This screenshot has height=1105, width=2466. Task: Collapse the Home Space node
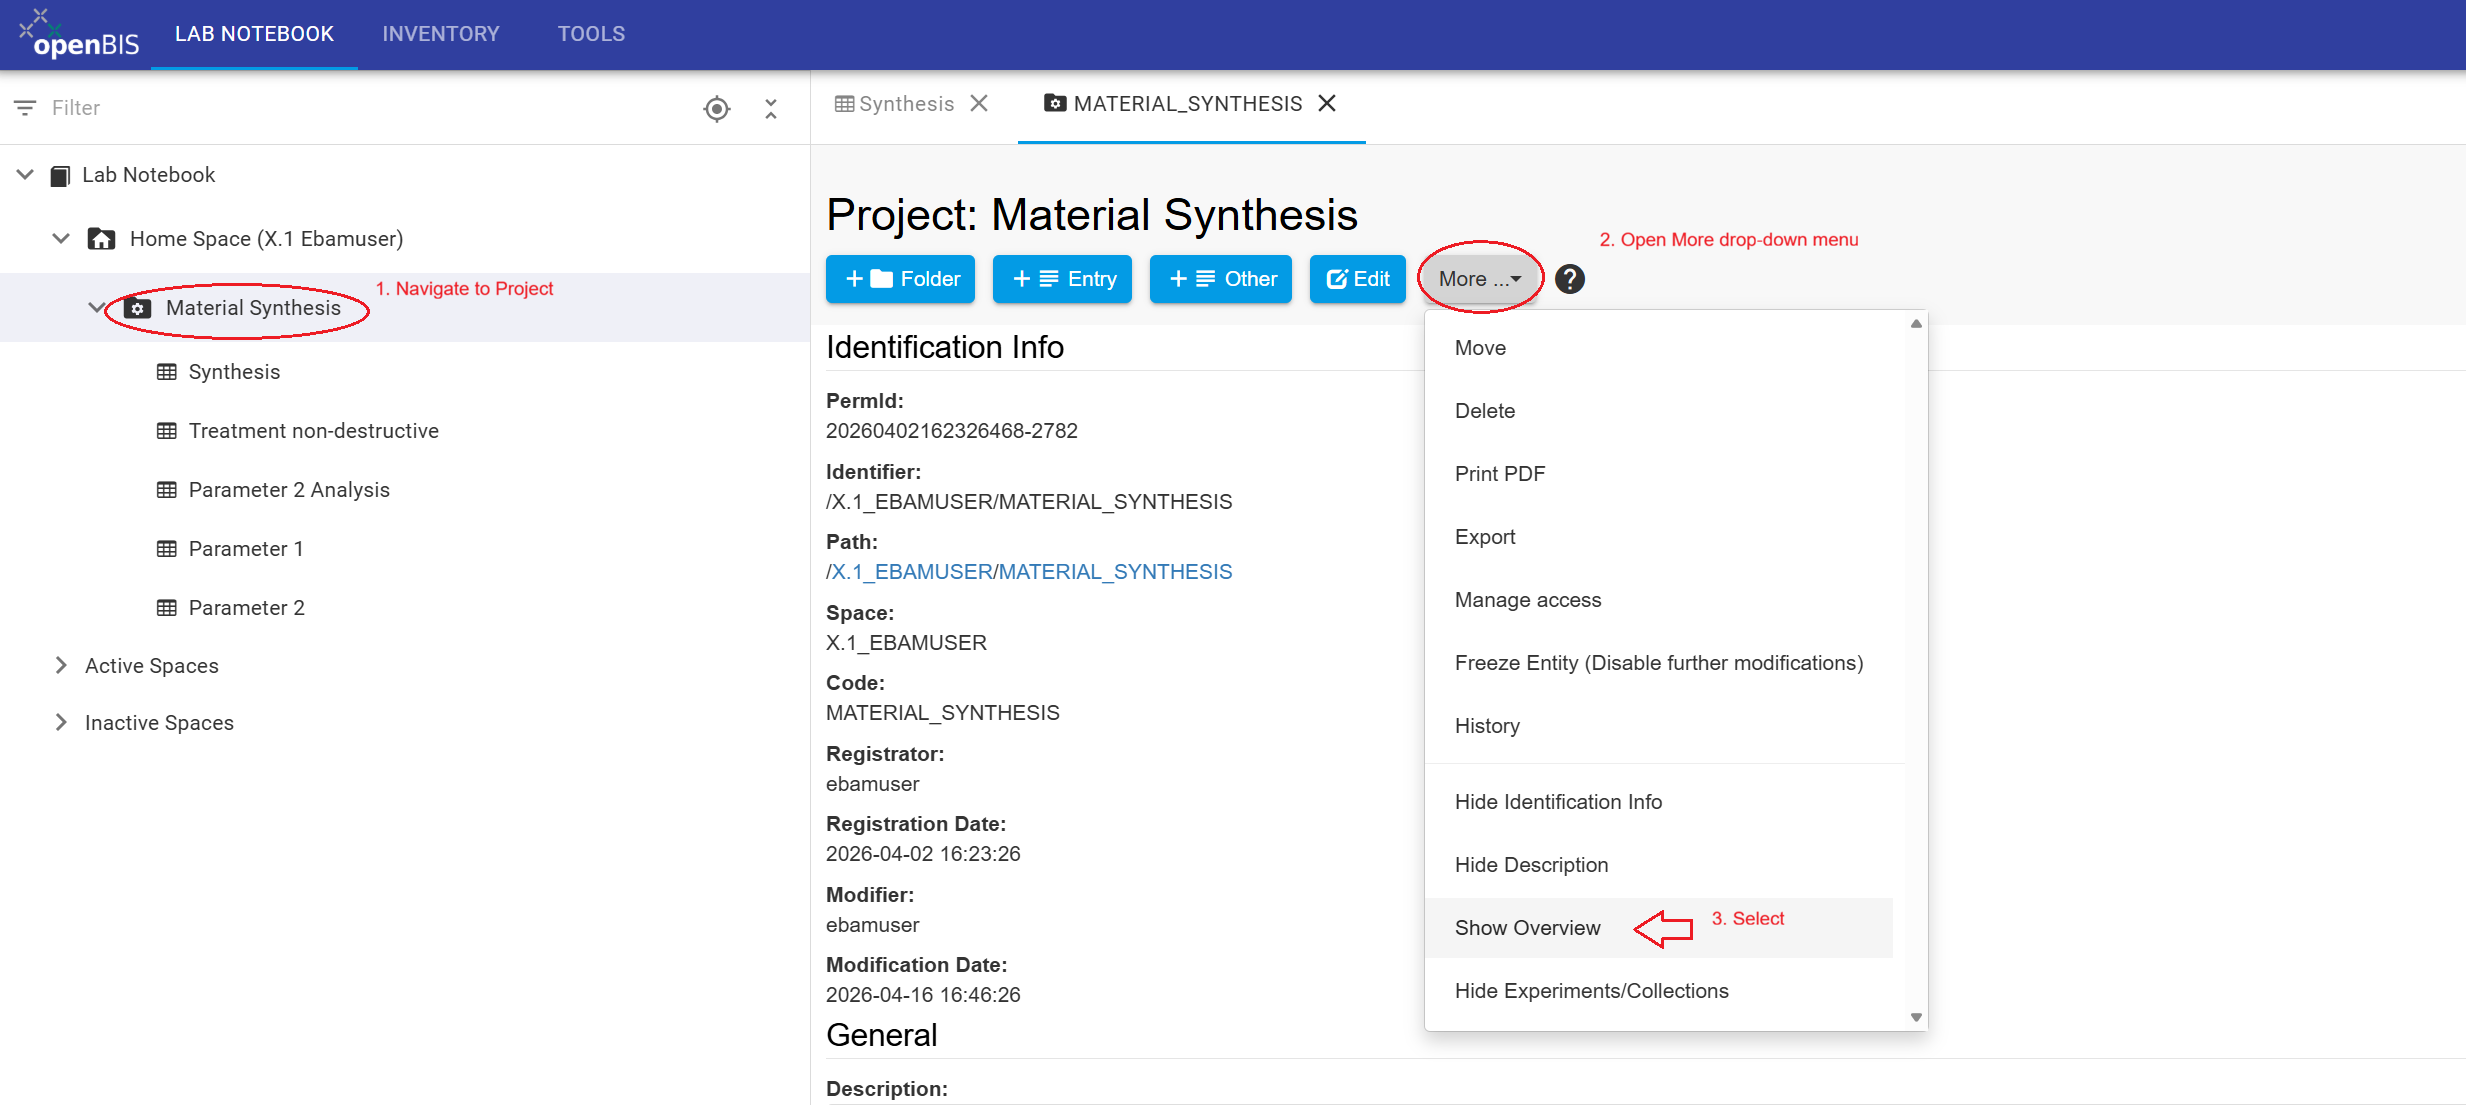coord(61,239)
